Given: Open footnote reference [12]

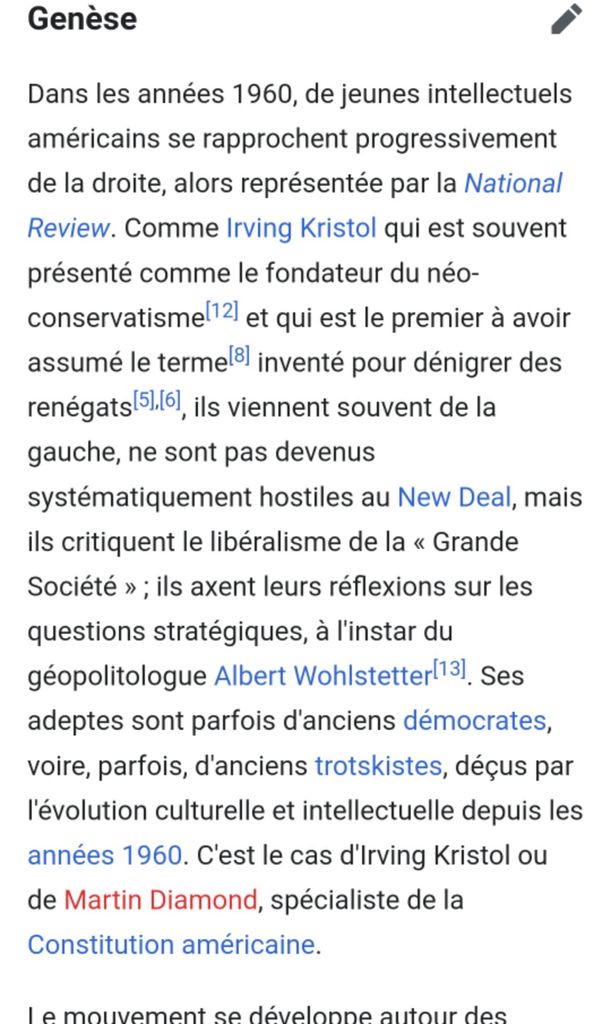Looking at the screenshot, I should click(222, 312).
